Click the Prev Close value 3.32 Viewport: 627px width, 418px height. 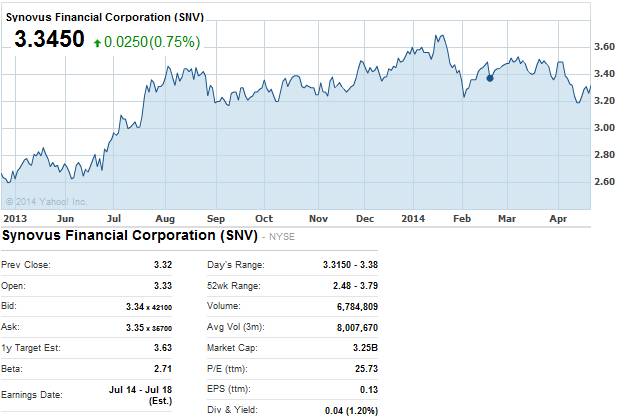[163, 265]
